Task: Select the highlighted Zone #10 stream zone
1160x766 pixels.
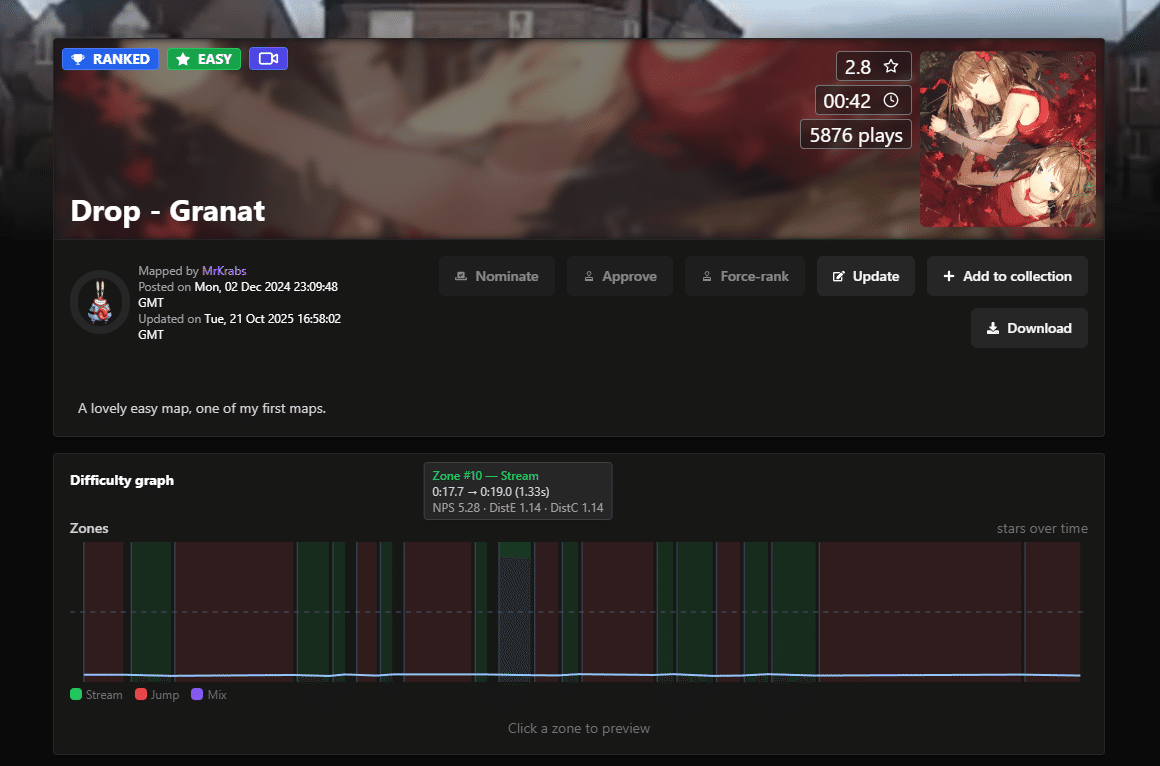Action: tap(515, 611)
